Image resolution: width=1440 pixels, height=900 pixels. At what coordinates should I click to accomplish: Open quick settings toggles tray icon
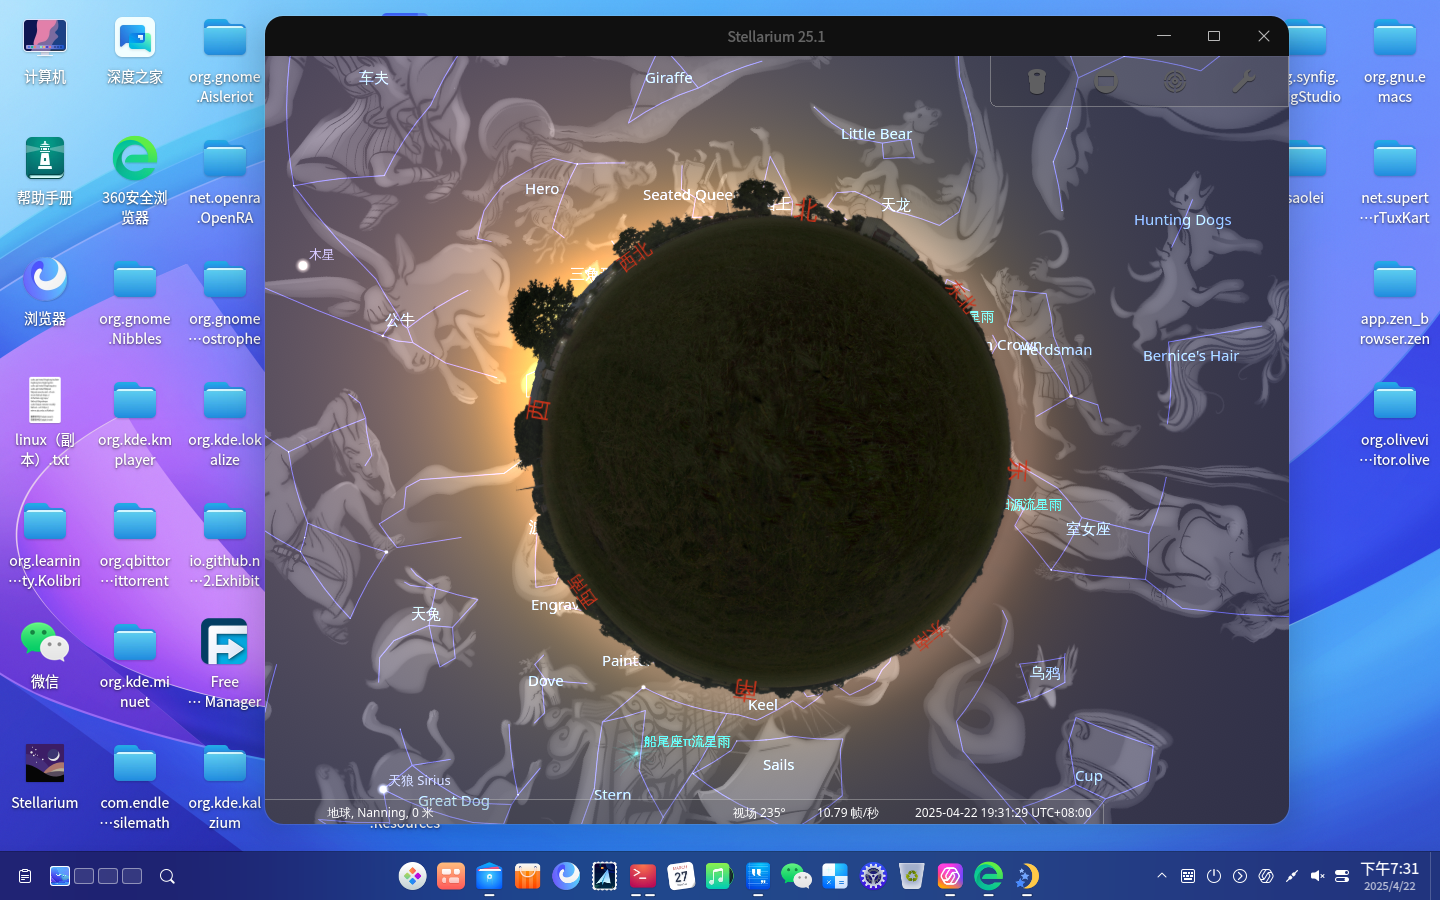point(1343,876)
